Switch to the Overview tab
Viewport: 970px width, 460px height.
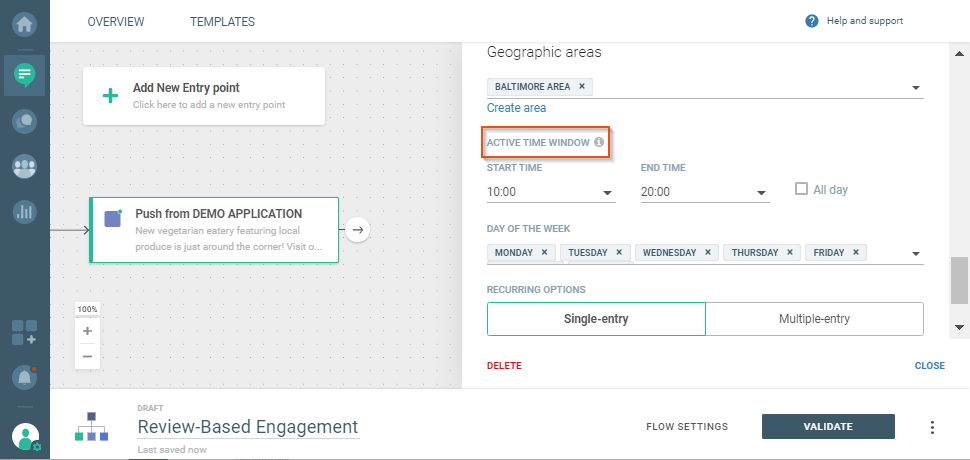(x=116, y=21)
